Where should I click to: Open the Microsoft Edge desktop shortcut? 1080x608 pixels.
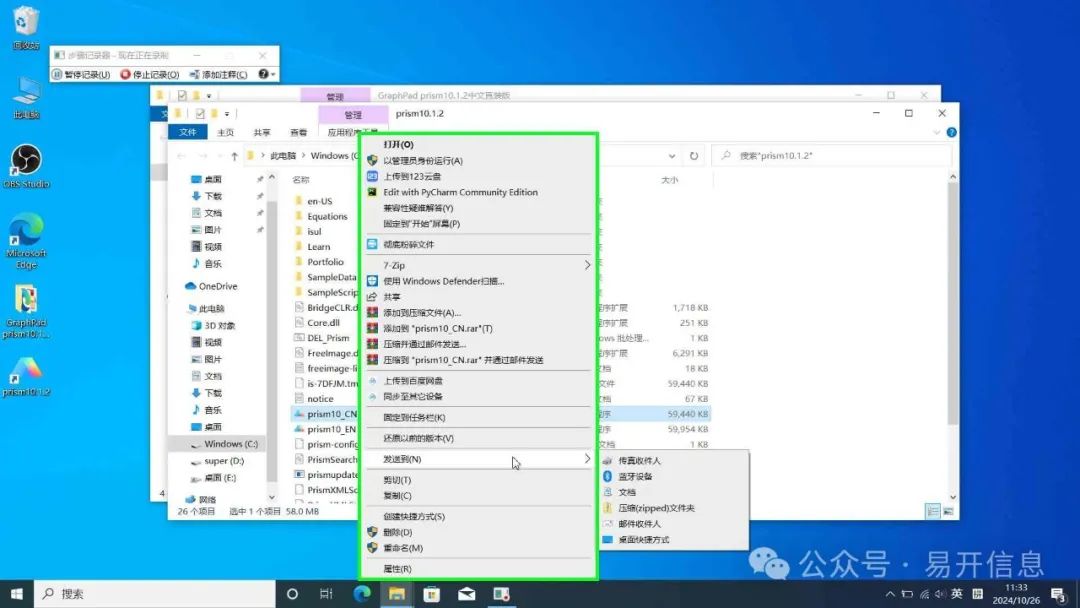click(25, 240)
